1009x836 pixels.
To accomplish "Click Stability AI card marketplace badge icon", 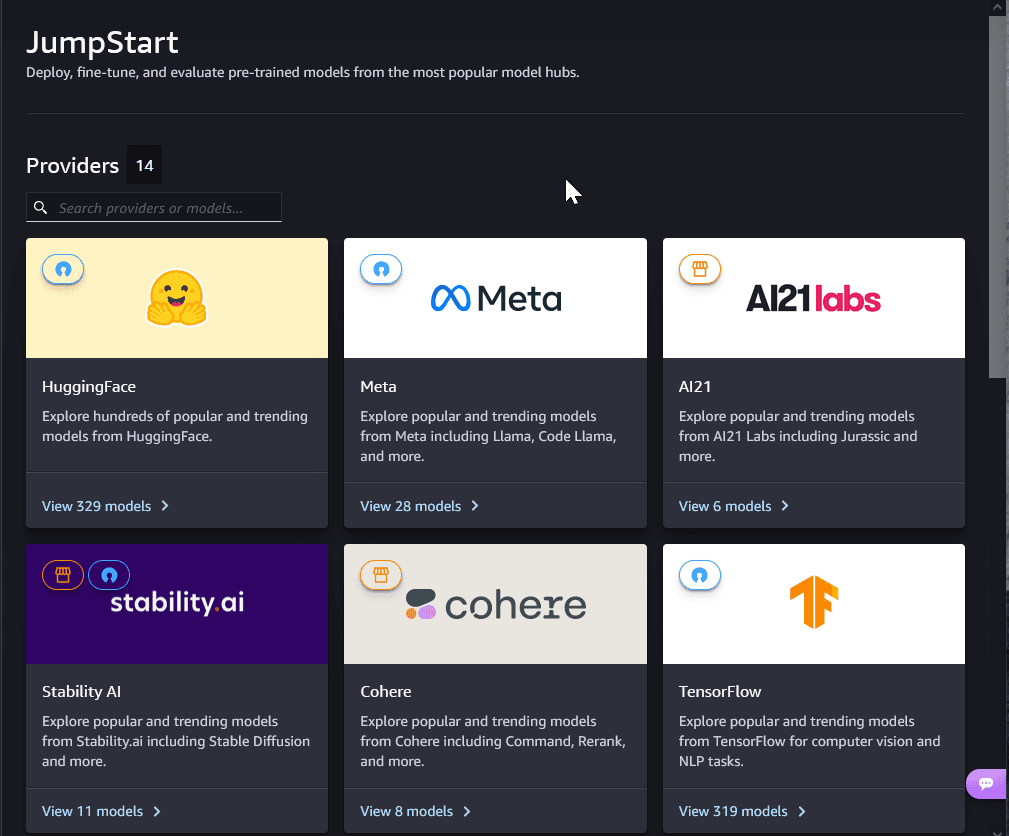I will pyautogui.click(x=63, y=575).
